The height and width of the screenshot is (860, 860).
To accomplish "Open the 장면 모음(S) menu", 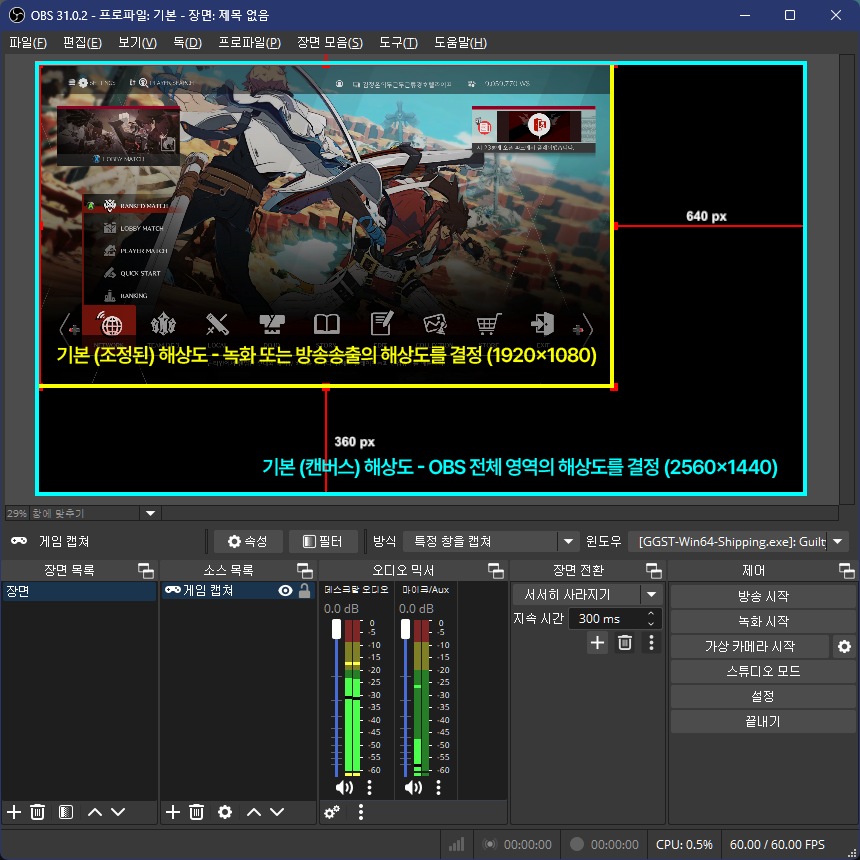I will [x=330, y=42].
